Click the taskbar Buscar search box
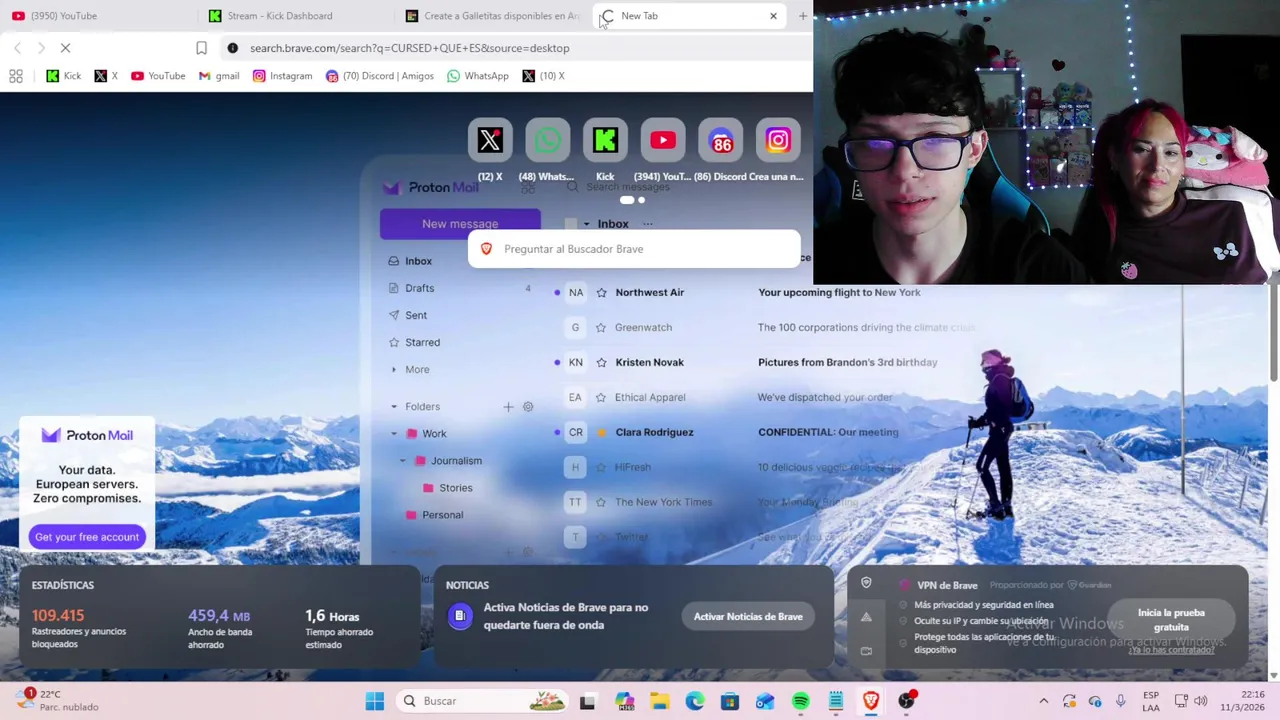 [x=483, y=701]
